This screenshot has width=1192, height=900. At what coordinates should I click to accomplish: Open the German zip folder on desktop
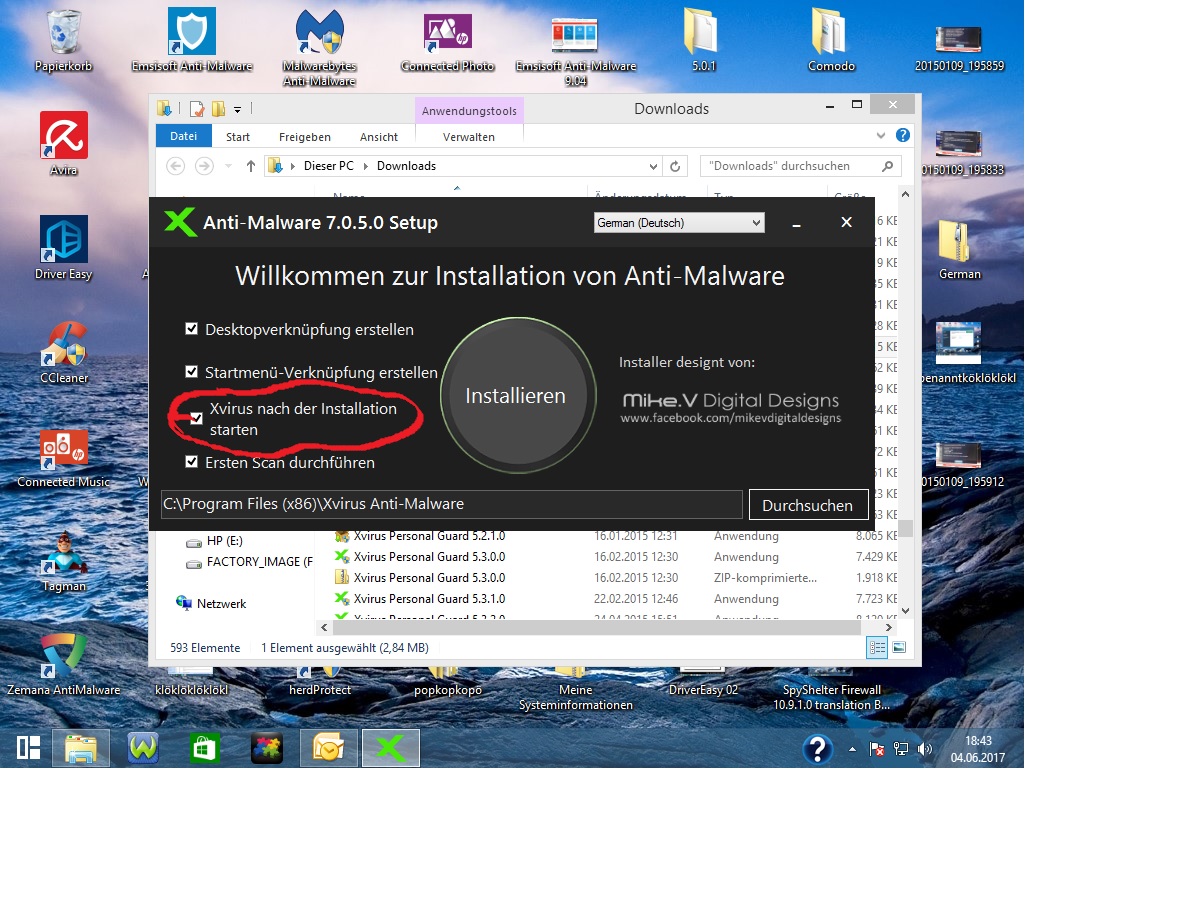[x=959, y=249]
